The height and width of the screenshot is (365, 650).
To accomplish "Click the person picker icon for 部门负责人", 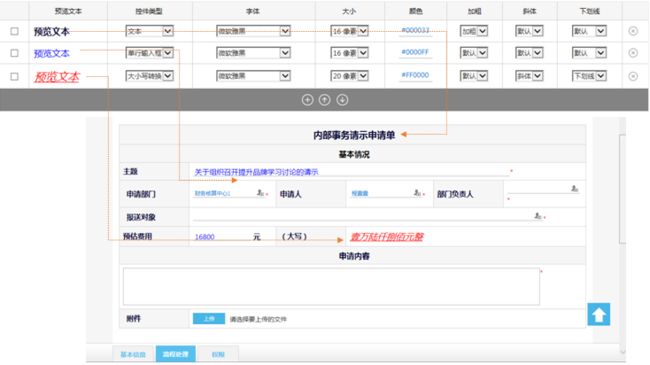I will [x=574, y=189].
